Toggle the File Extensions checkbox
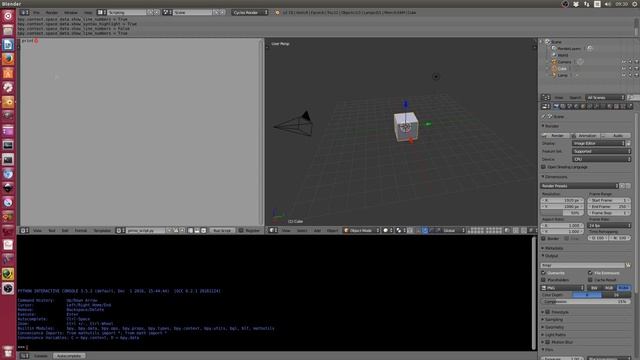 point(590,273)
